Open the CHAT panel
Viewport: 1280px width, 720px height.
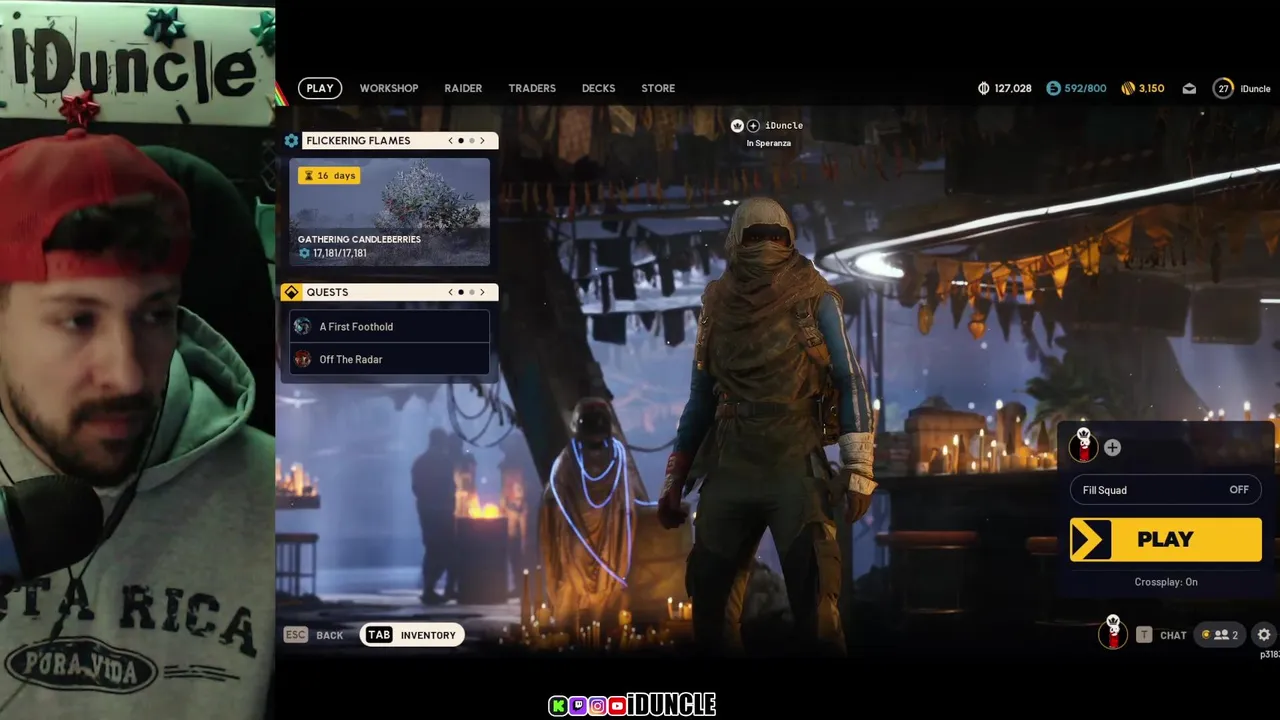pyautogui.click(x=1173, y=635)
